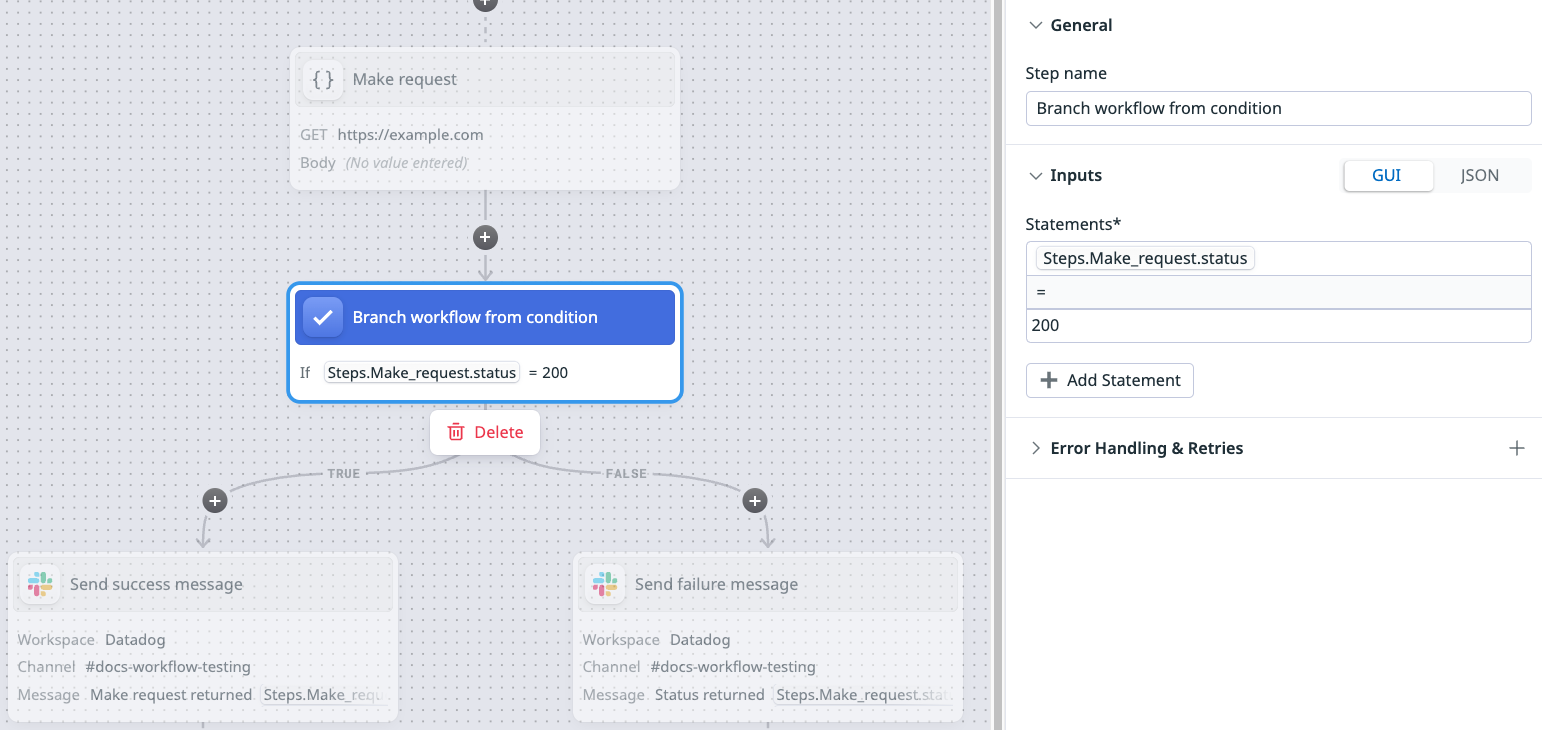Click the Steps.Make_request.status tag in Statements
Viewport: 1542px width, 730px height.
click(x=1145, y=259)
